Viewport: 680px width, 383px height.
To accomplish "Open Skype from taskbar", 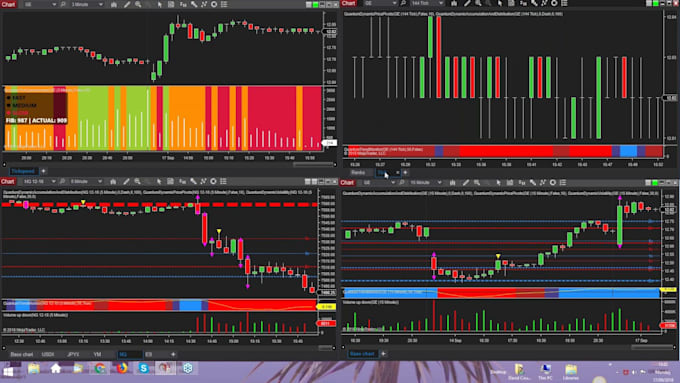I will coord(144,369).
